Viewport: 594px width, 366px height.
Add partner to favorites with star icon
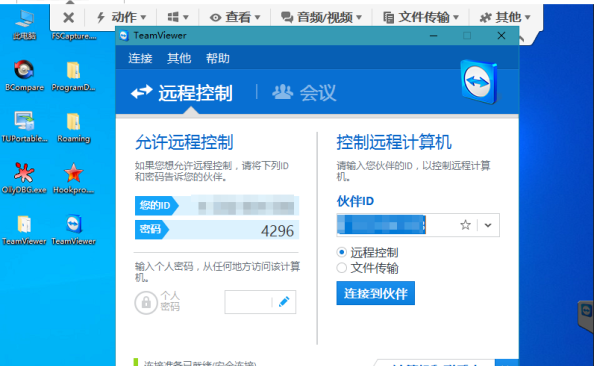pyautogui.click(x=465, y=225)
